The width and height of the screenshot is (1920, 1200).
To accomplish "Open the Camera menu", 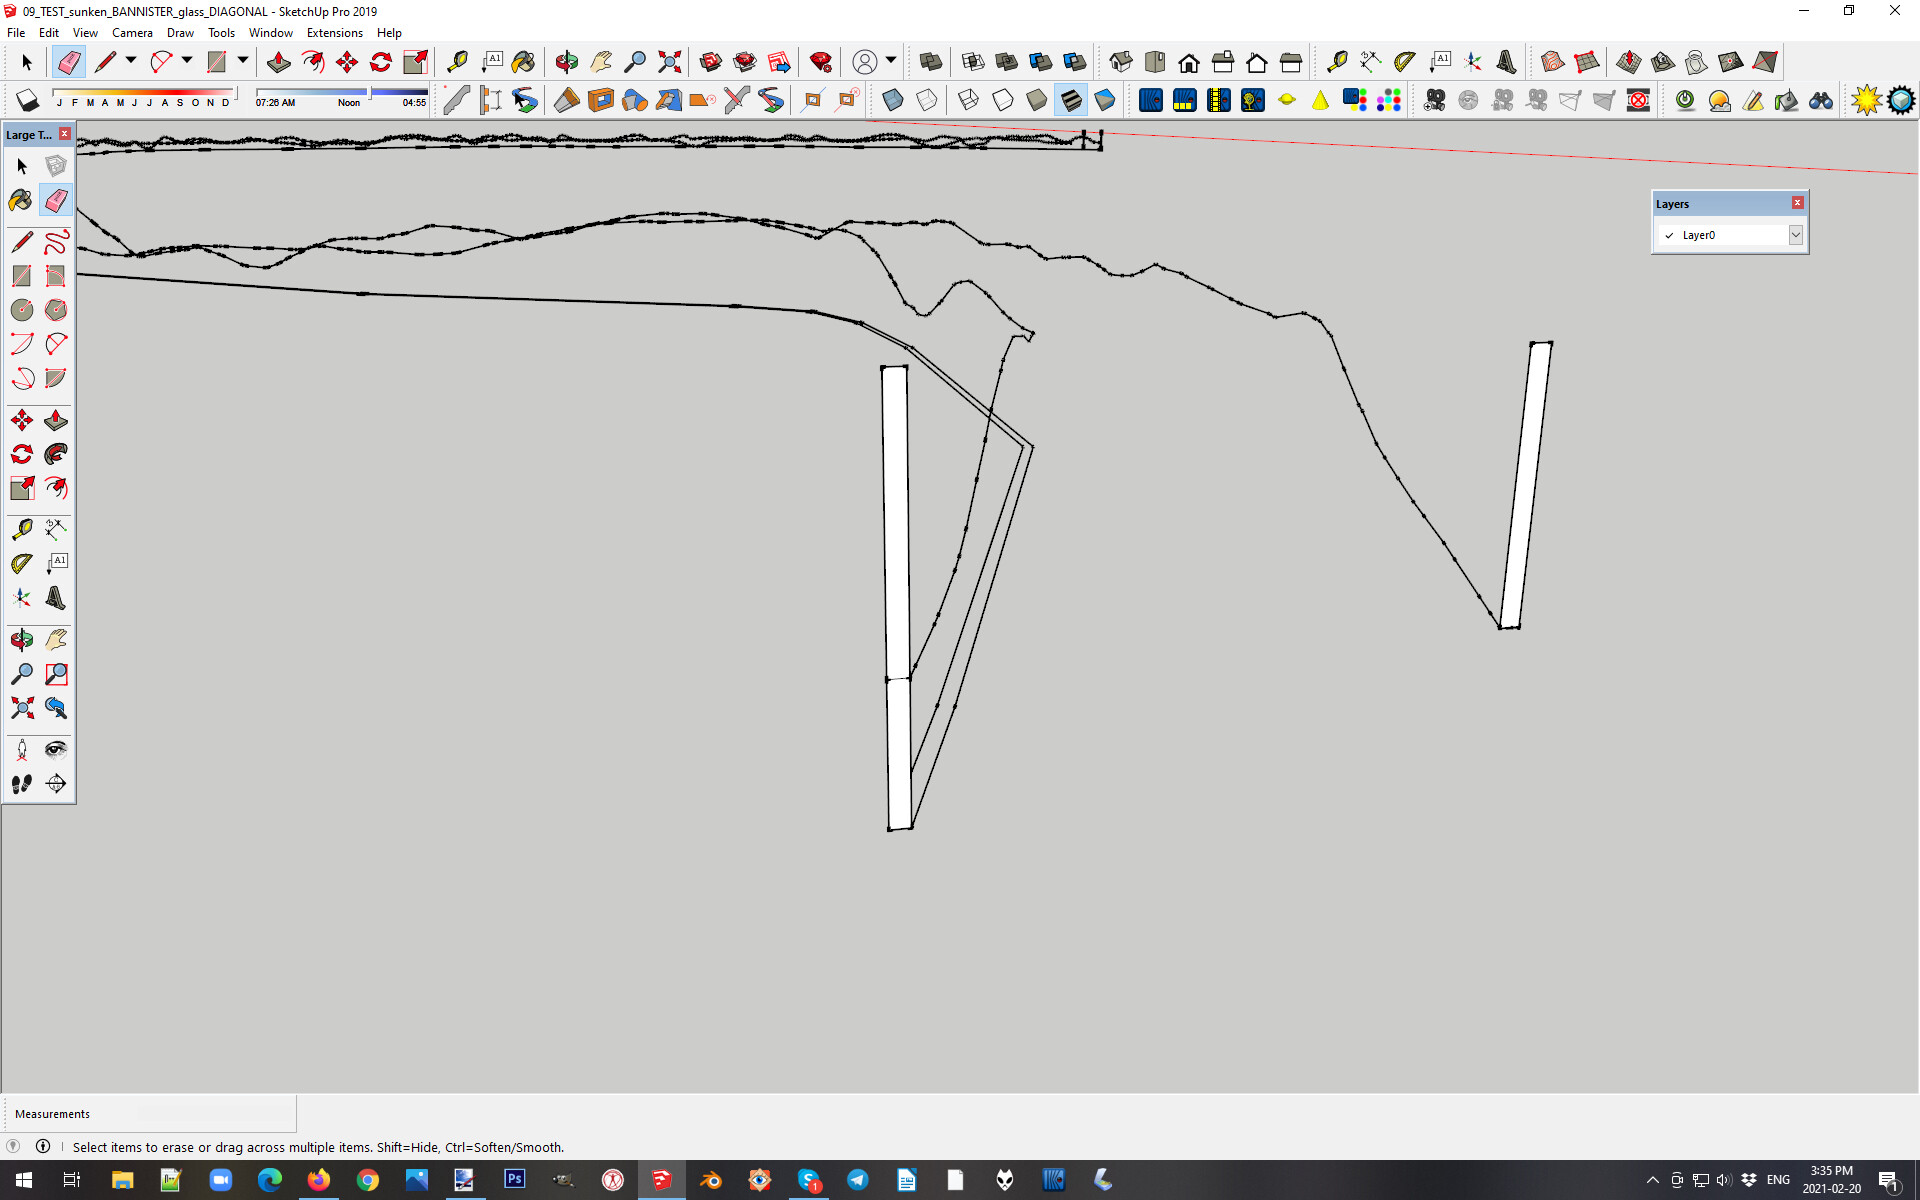I will pyautogui.click(x=132, y=33).
